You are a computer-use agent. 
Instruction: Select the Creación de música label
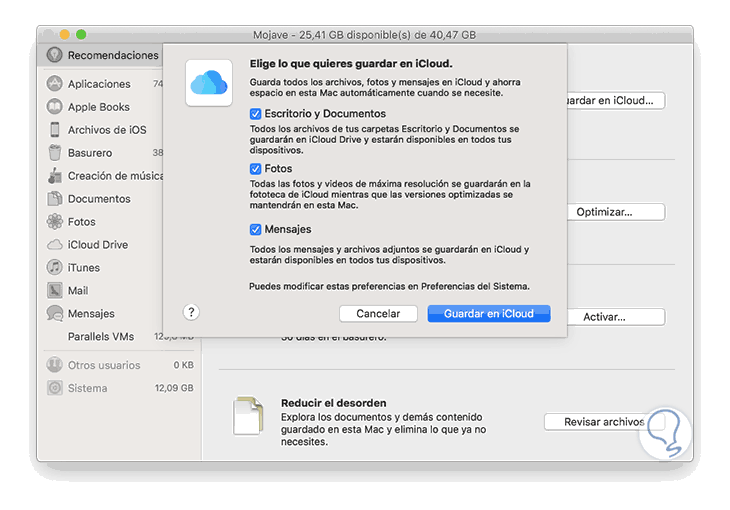115,176
